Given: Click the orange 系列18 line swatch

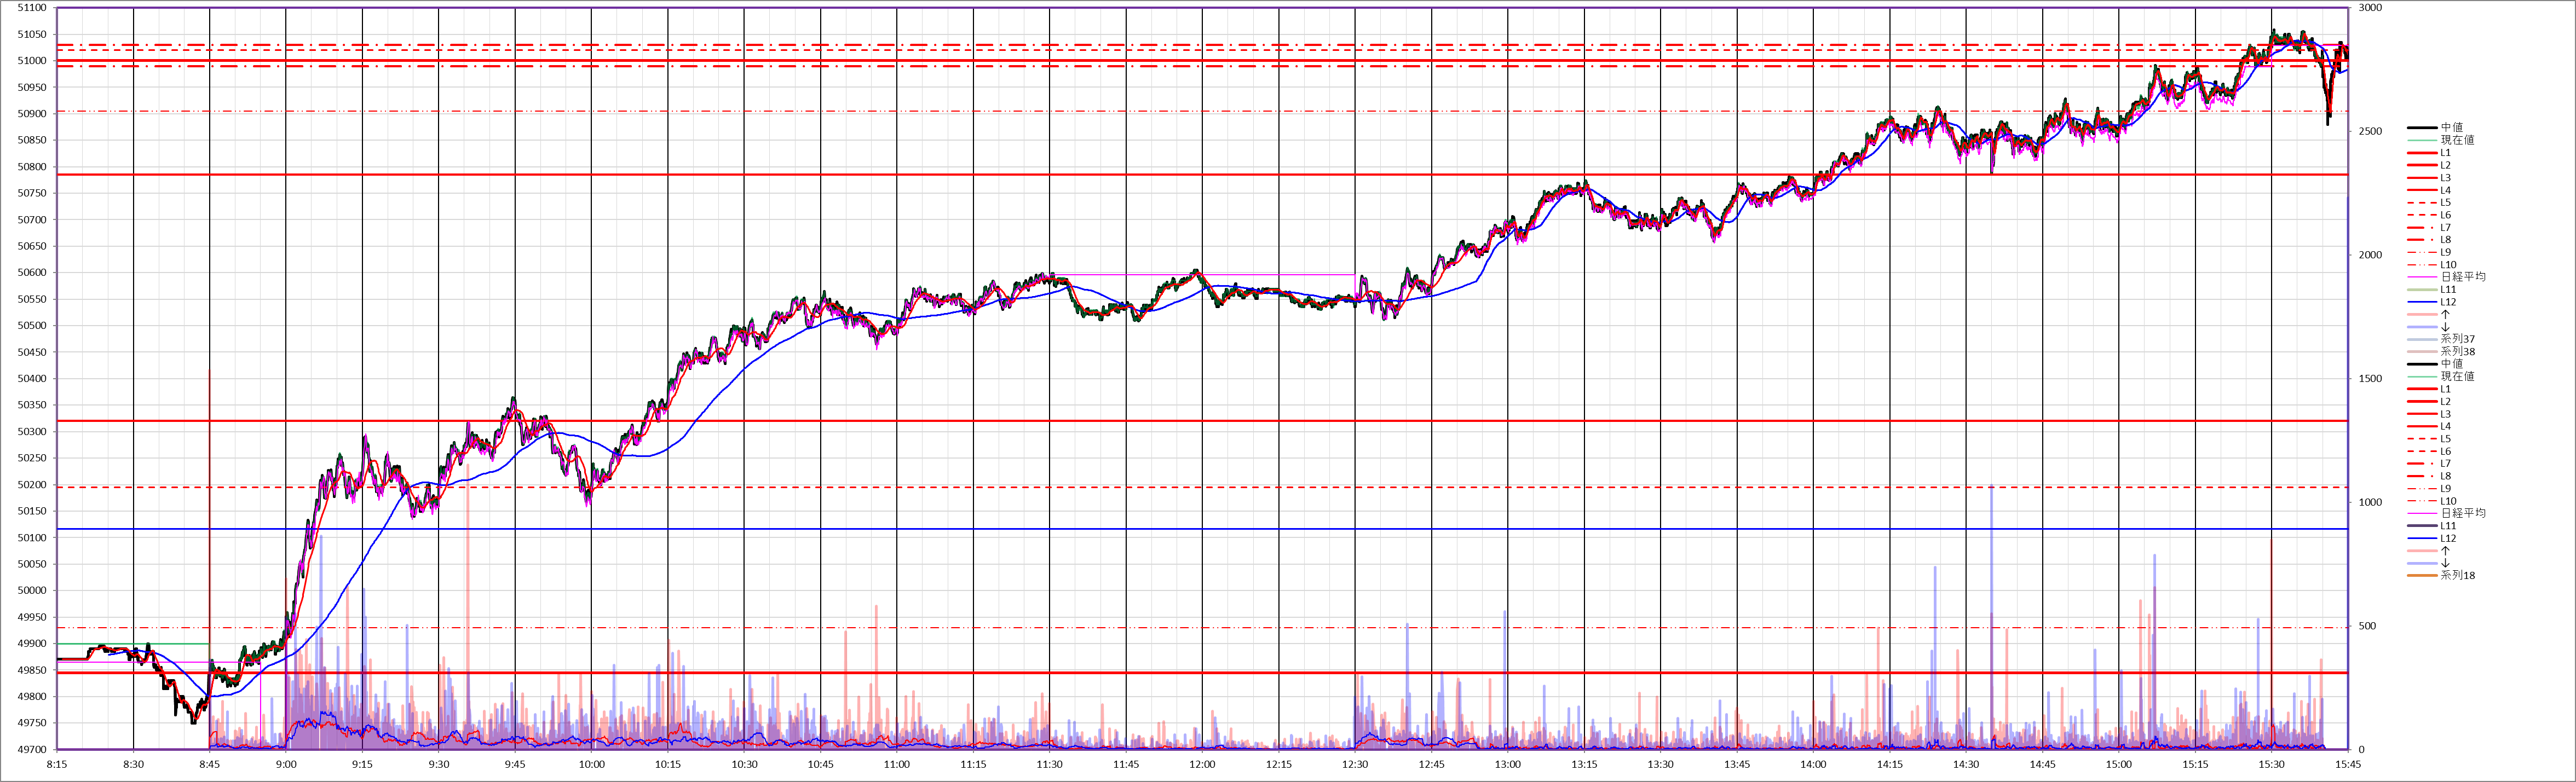Looking at the screenshot, I should (2422, 575).
